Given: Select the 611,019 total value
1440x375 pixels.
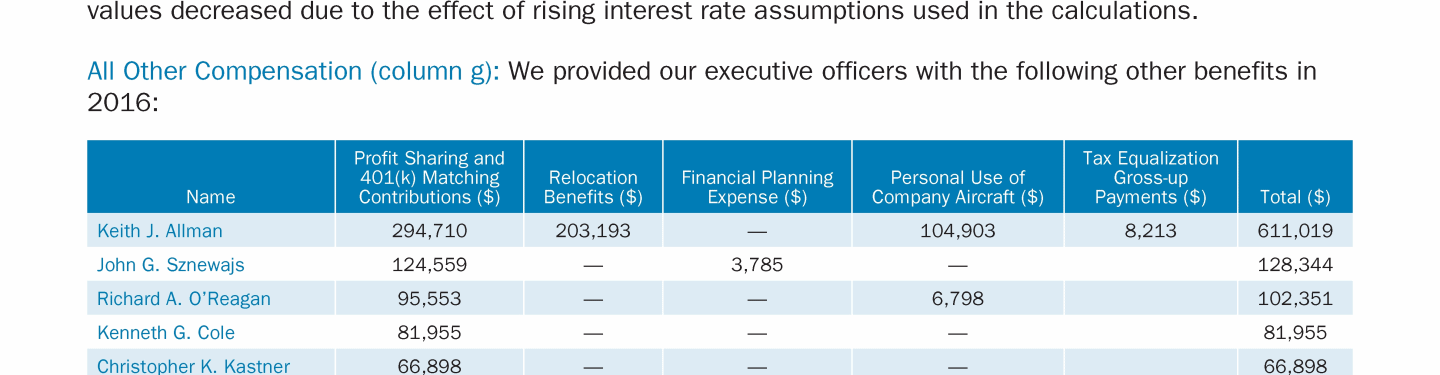Looking at the screenshot, I should click(x=1295, y=231).
